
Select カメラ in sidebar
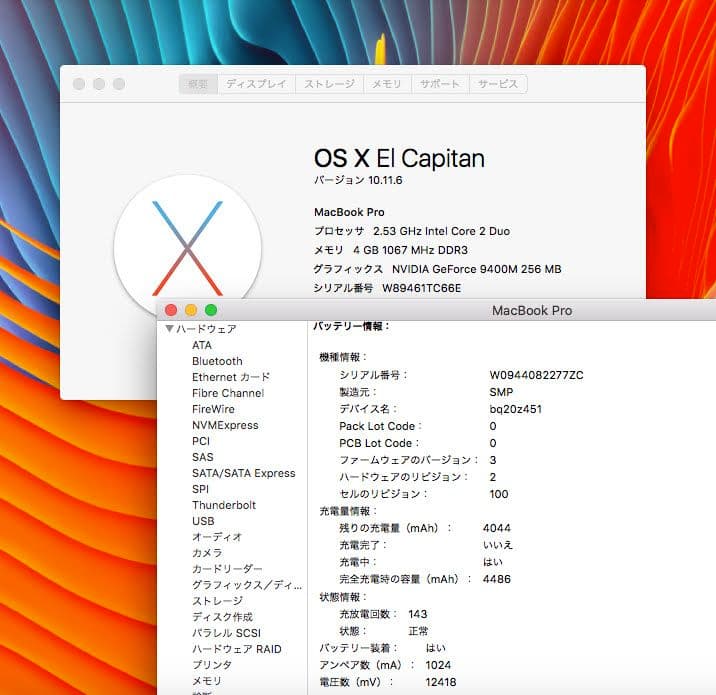tap(207, 553)
